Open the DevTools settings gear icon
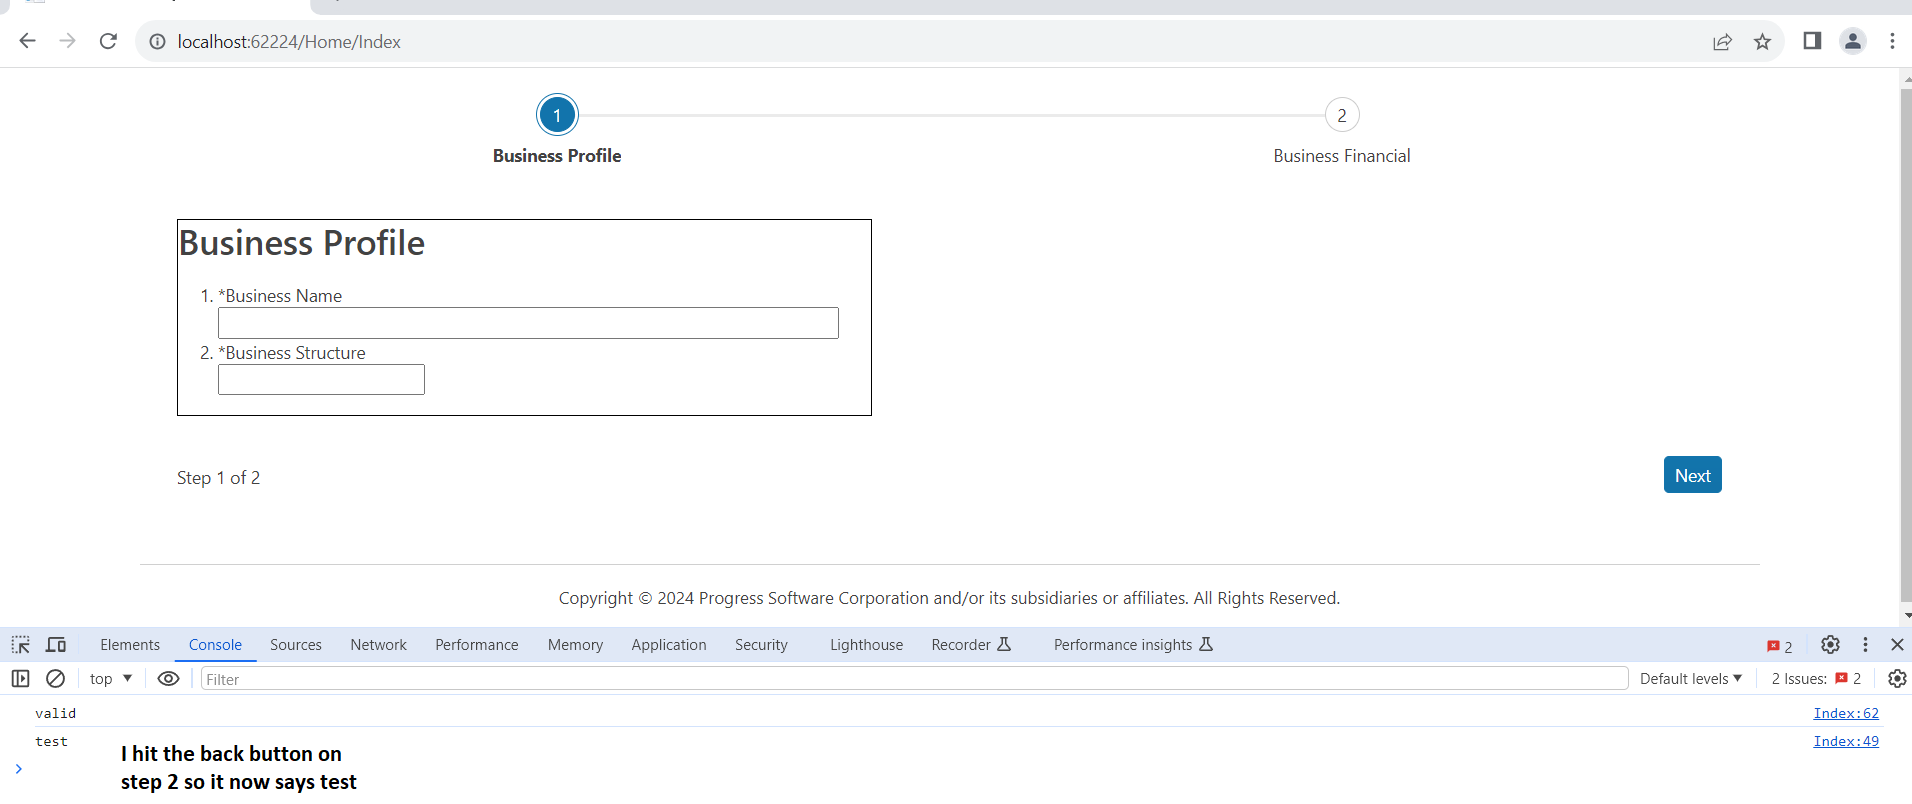Viewport: 1912px width, 804px height. click(x=1830, y=645)
